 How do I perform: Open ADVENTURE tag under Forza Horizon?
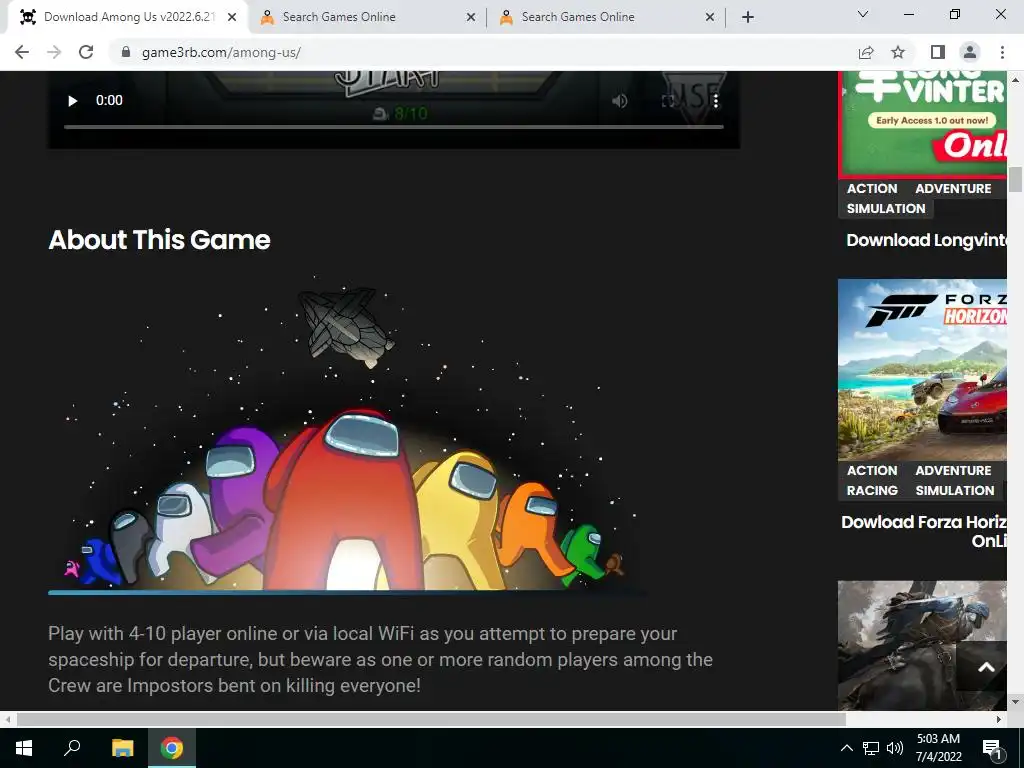[953, 471]
